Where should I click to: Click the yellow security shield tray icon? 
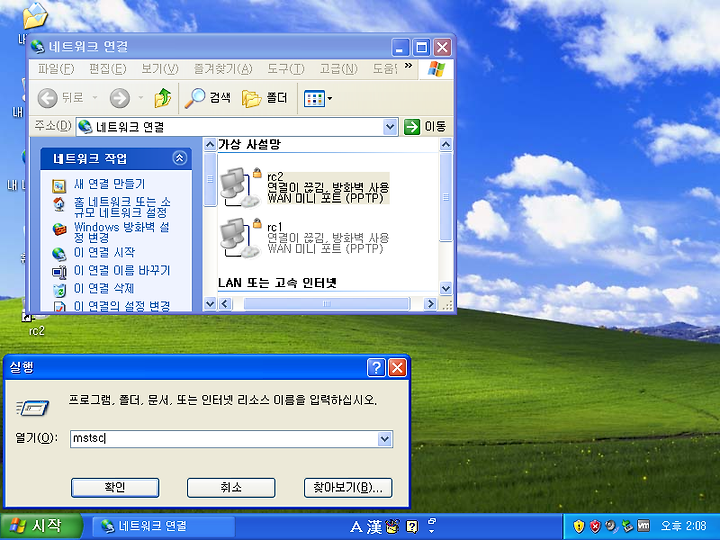tap(579, 526)
